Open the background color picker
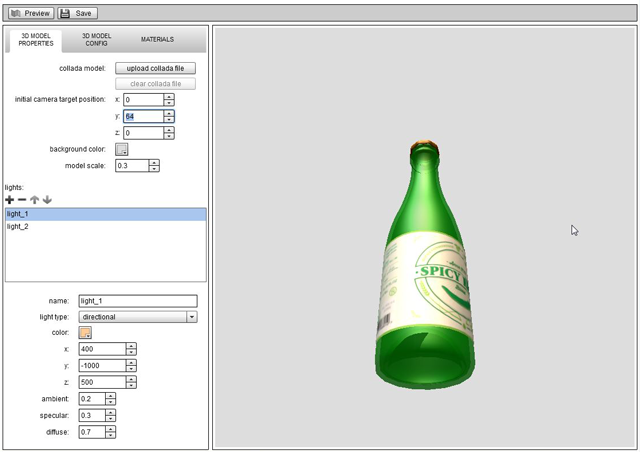The width and height of the screenshot is (640, 452). 122,149
